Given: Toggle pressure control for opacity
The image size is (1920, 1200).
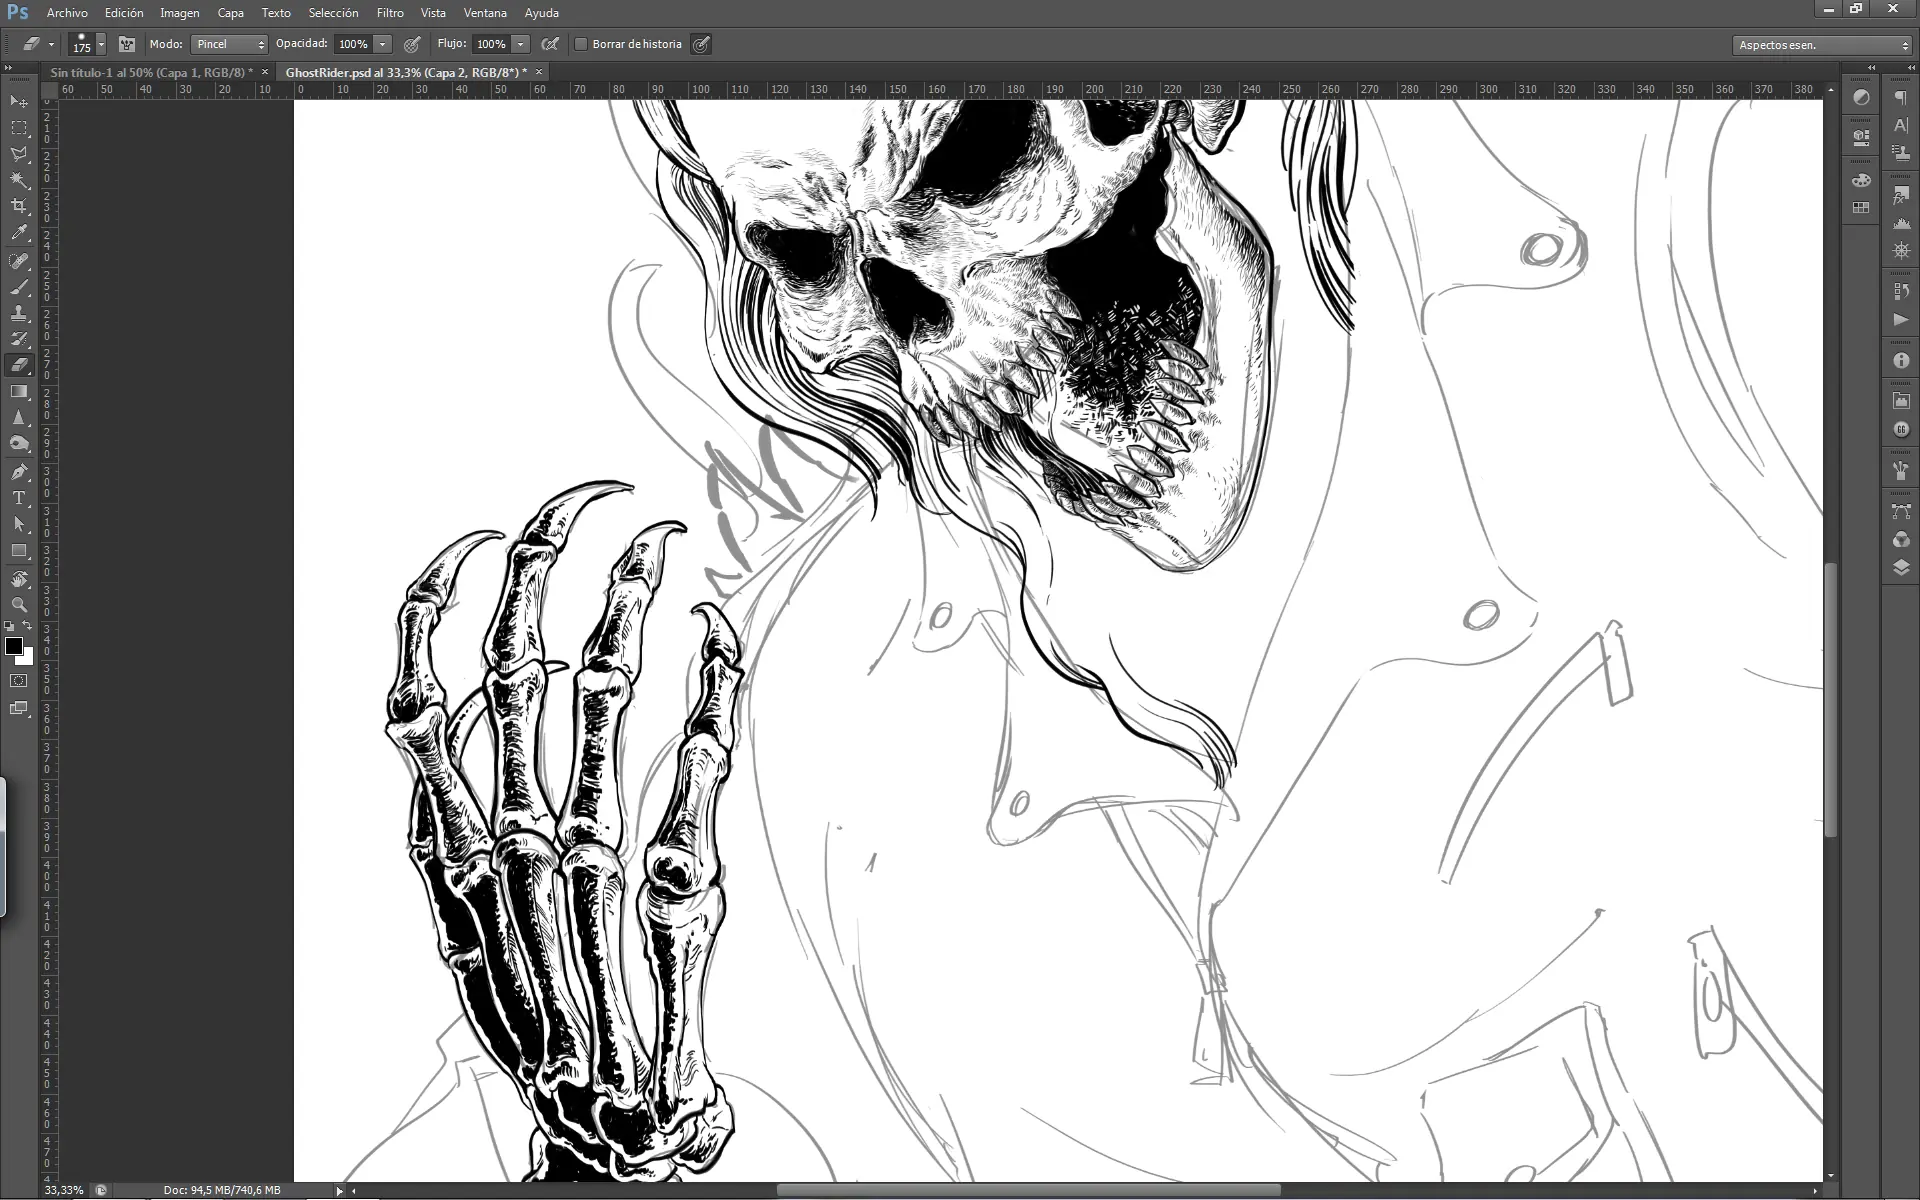Looking at the screenshot, I should click(412, 44).
